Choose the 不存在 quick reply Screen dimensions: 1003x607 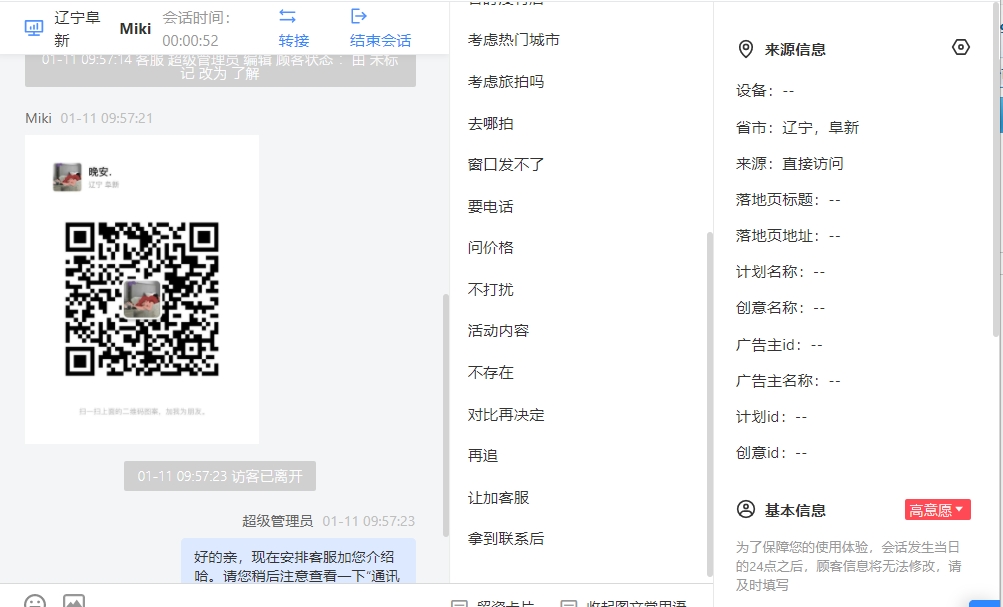click(x=491, y=373)
